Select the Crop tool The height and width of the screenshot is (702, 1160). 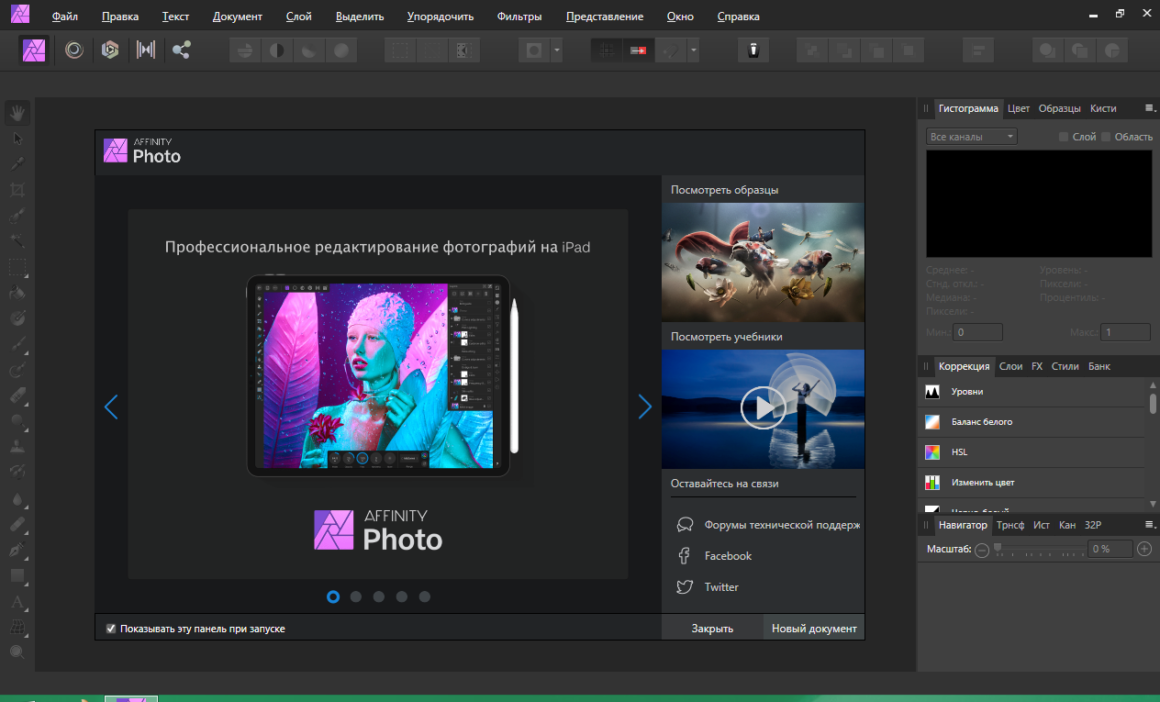17,188
